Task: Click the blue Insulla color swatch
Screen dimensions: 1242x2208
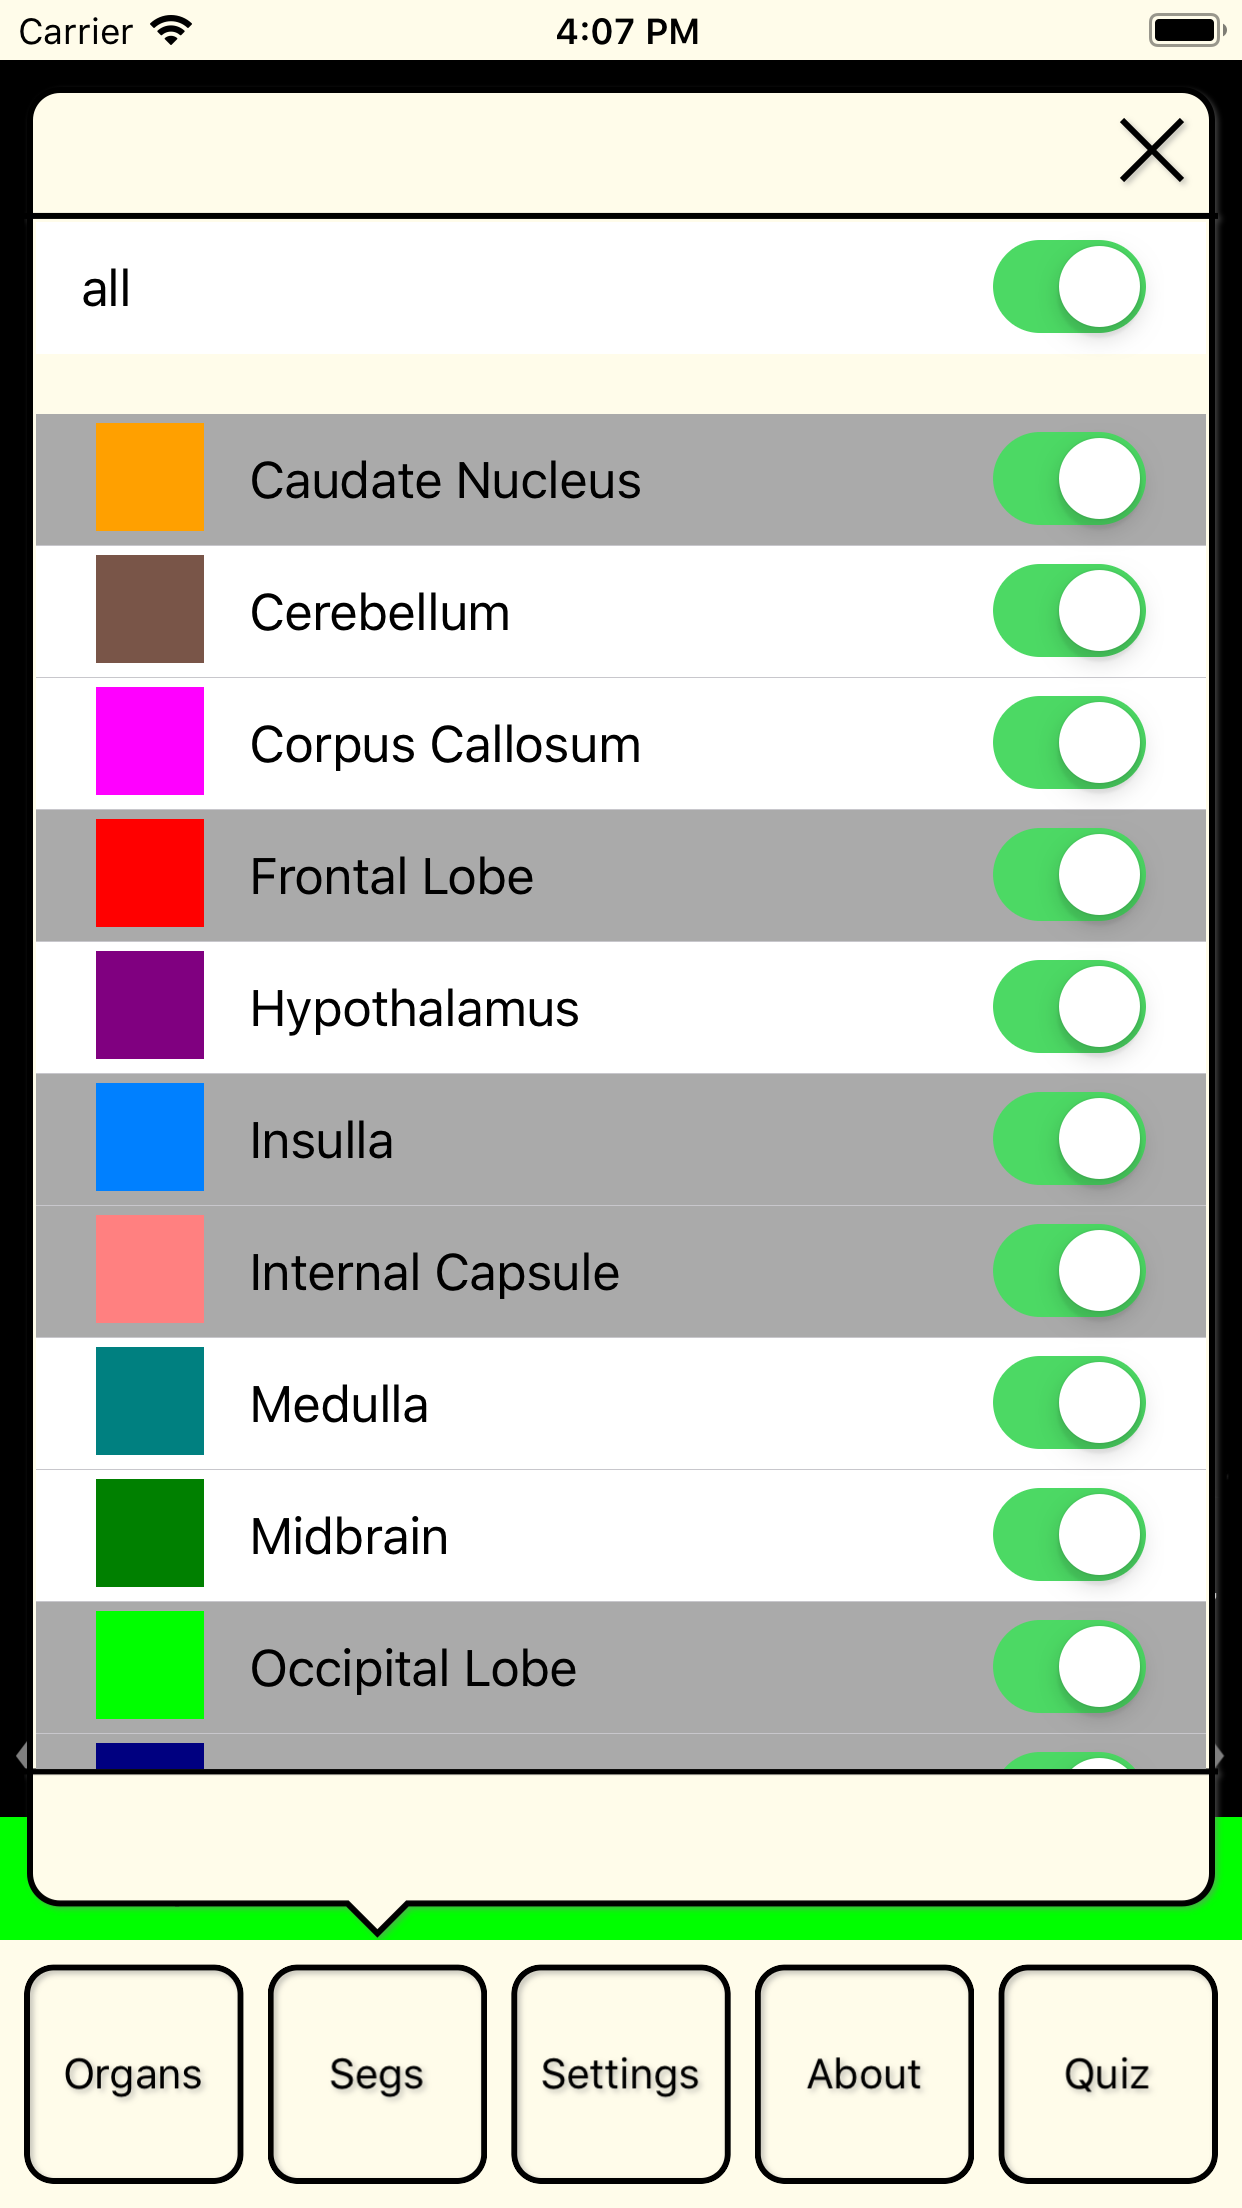Action: pos(150,1137)
